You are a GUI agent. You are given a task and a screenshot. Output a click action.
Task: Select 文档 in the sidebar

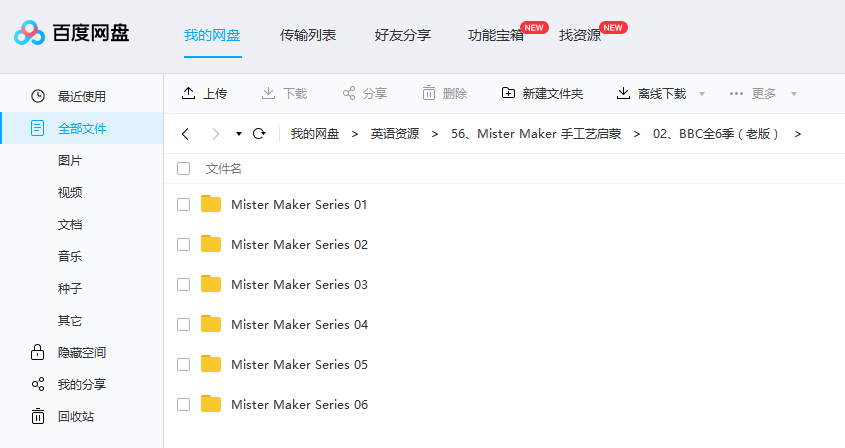coord(70,224)
